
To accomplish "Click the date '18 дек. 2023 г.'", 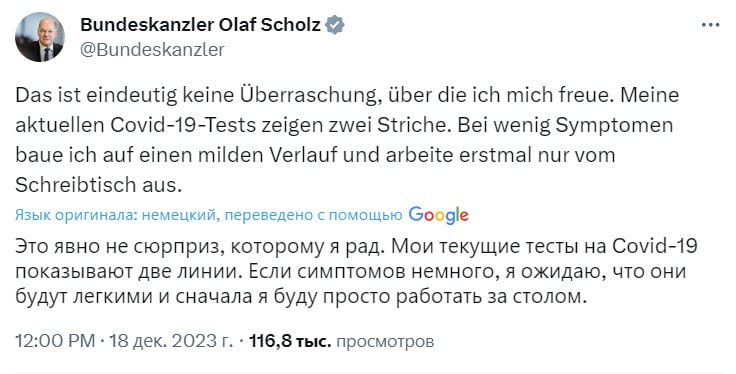I will [171, 341].
